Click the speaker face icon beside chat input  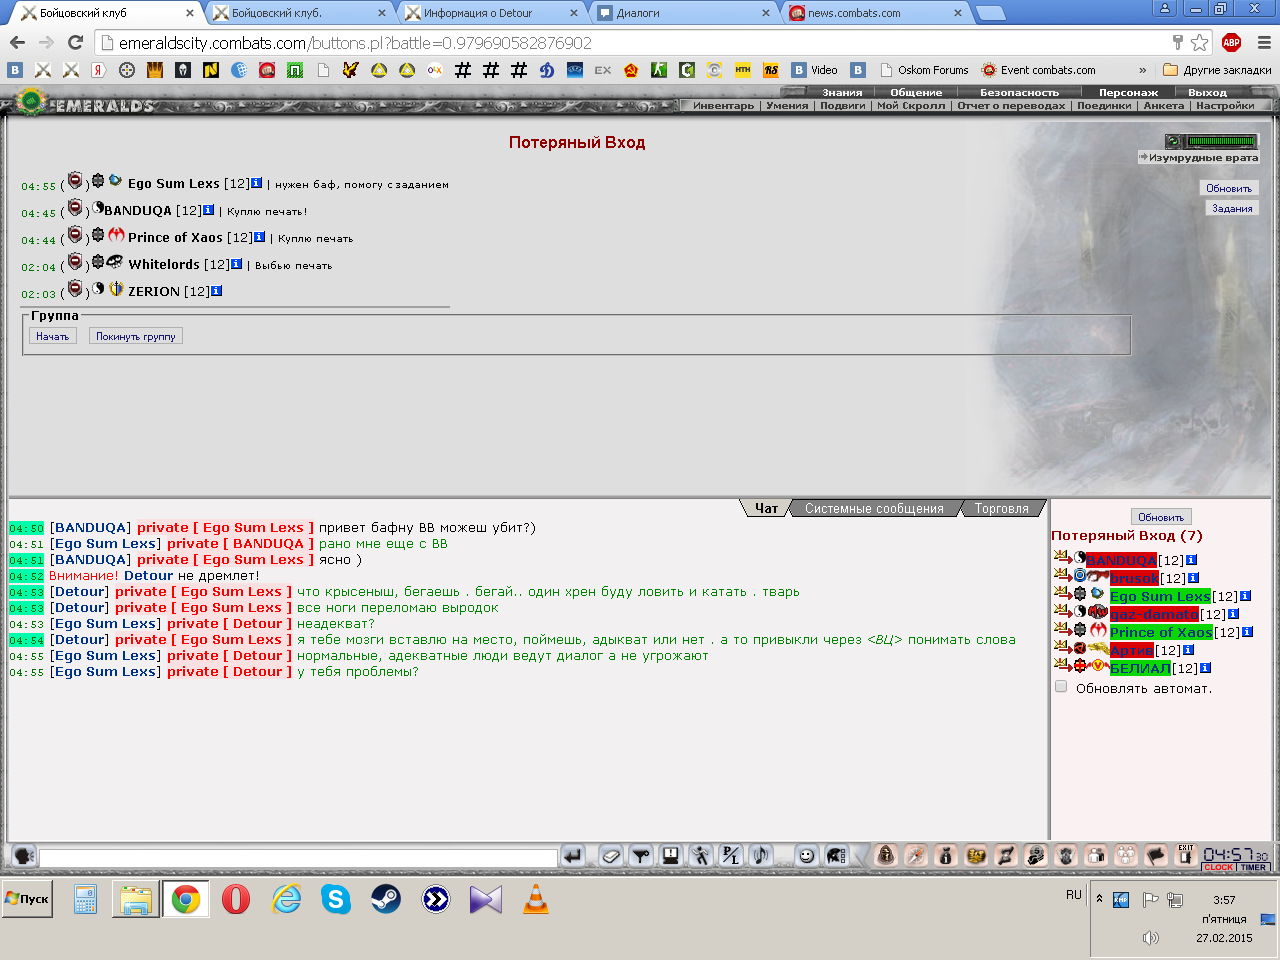(24, 856)
